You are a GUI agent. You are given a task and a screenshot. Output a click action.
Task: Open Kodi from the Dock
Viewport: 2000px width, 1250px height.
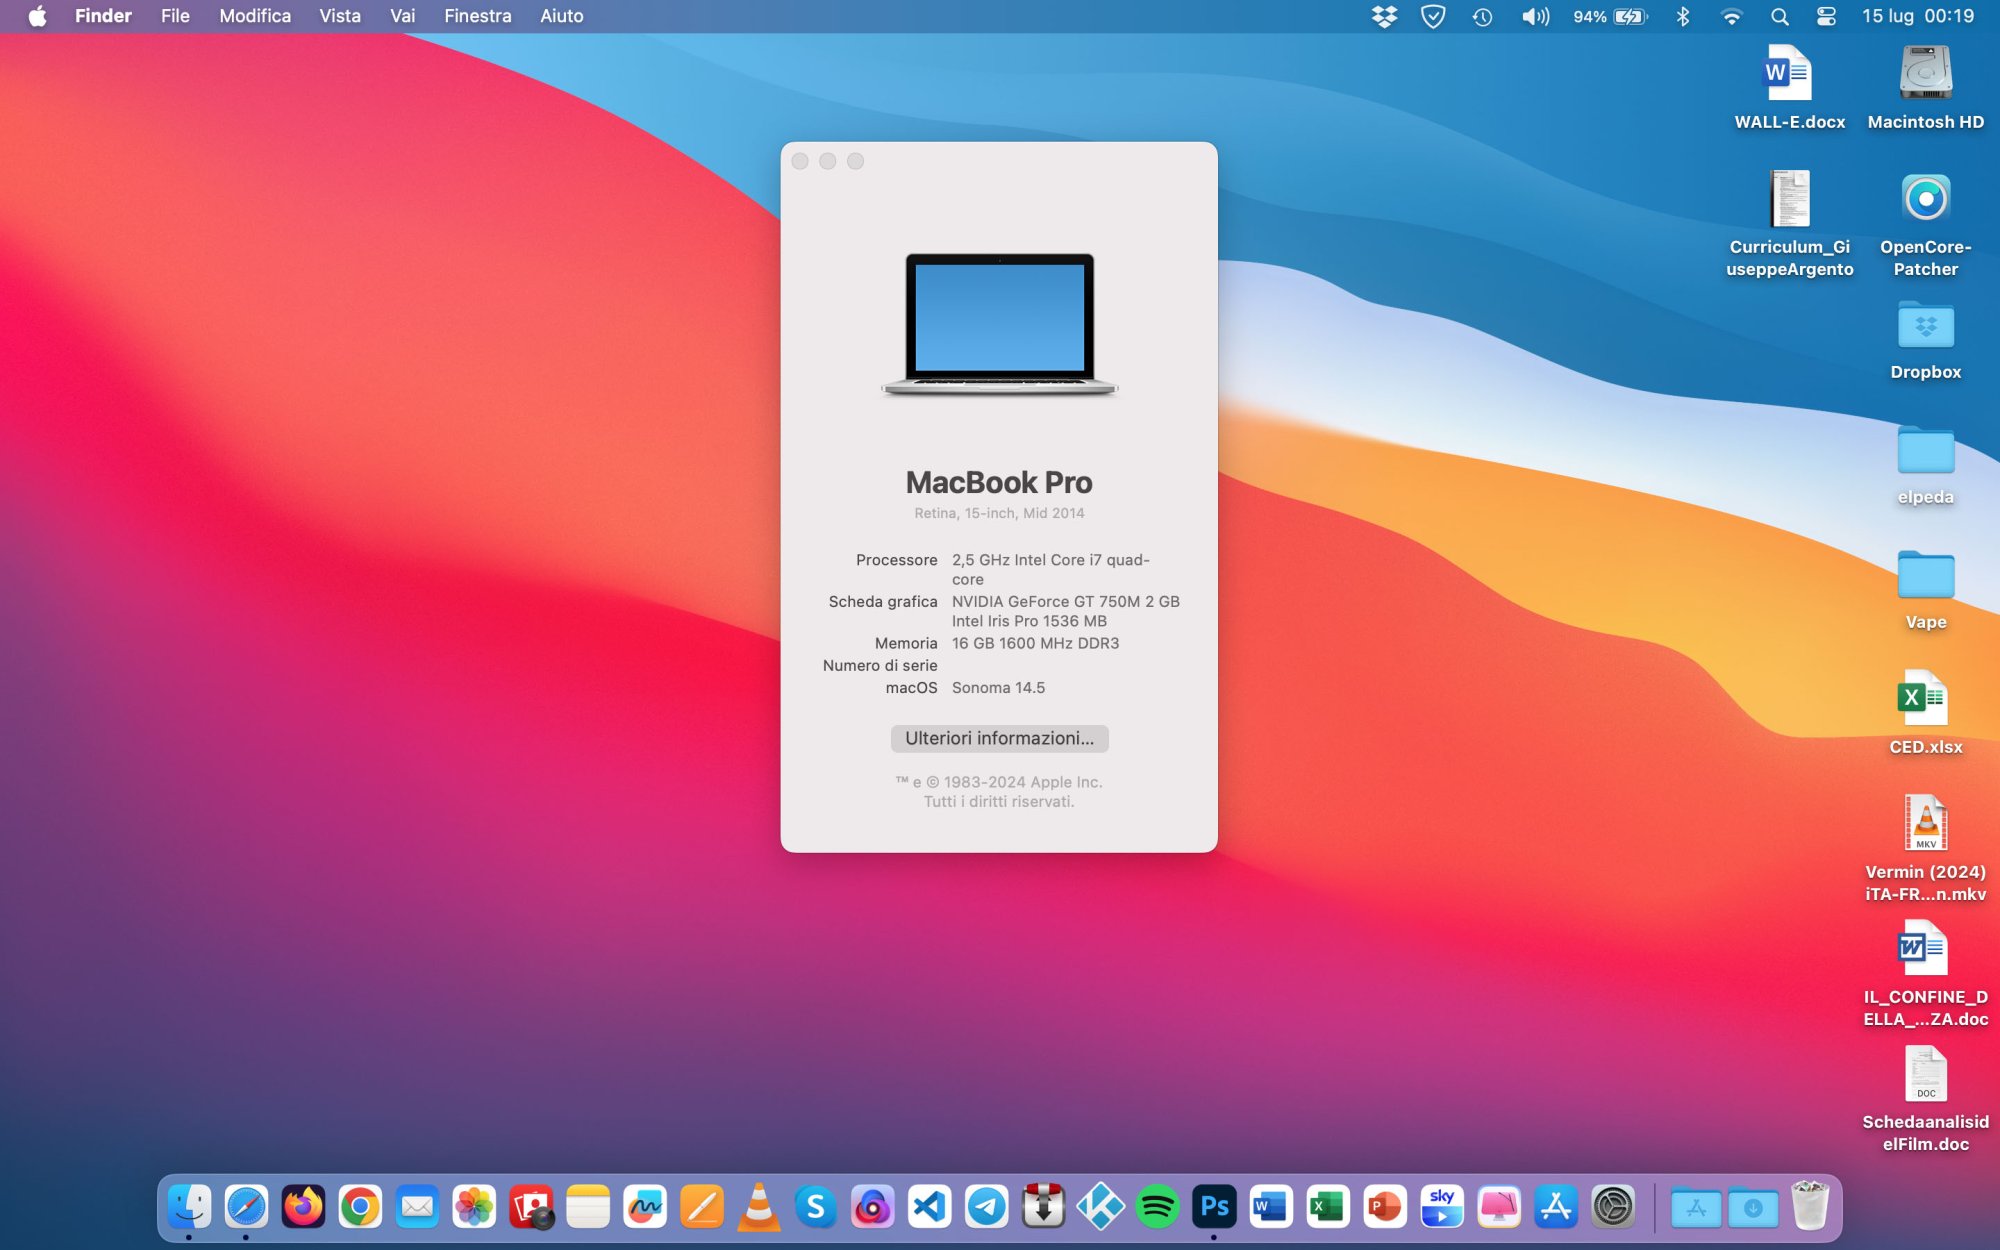(x=1100, y=1208)
